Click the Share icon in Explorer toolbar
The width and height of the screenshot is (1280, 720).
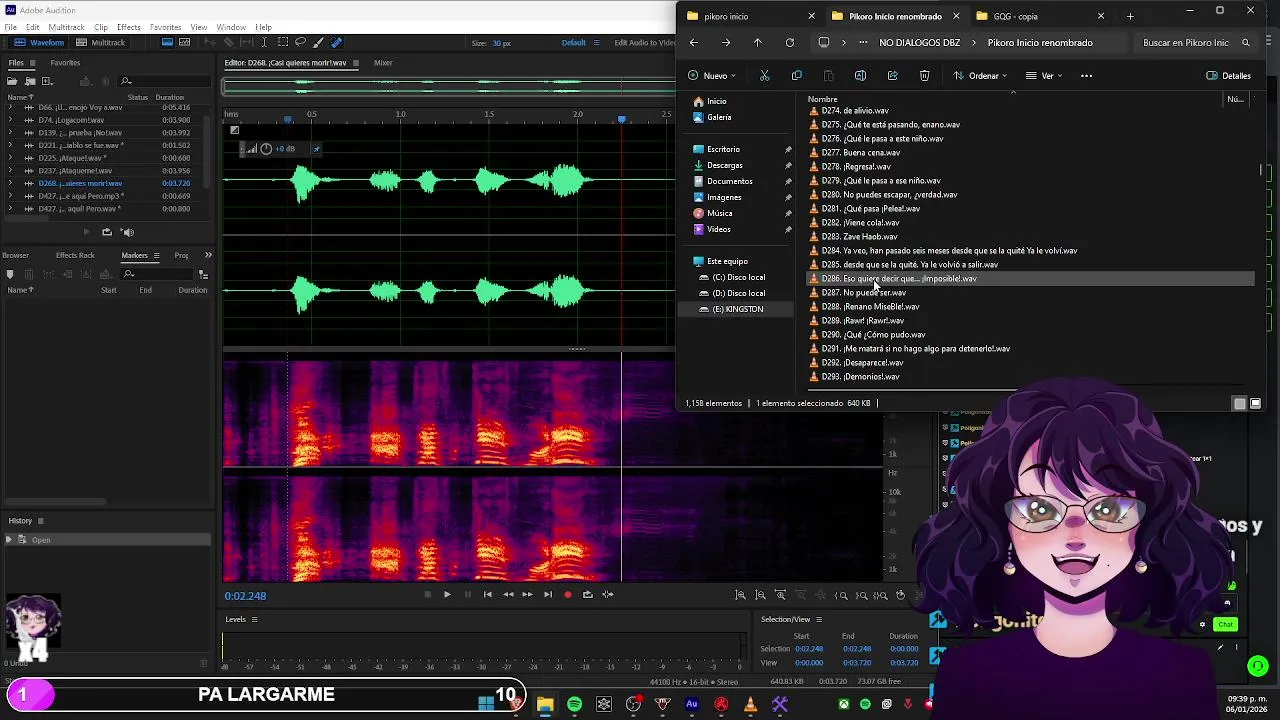(892, 76)
